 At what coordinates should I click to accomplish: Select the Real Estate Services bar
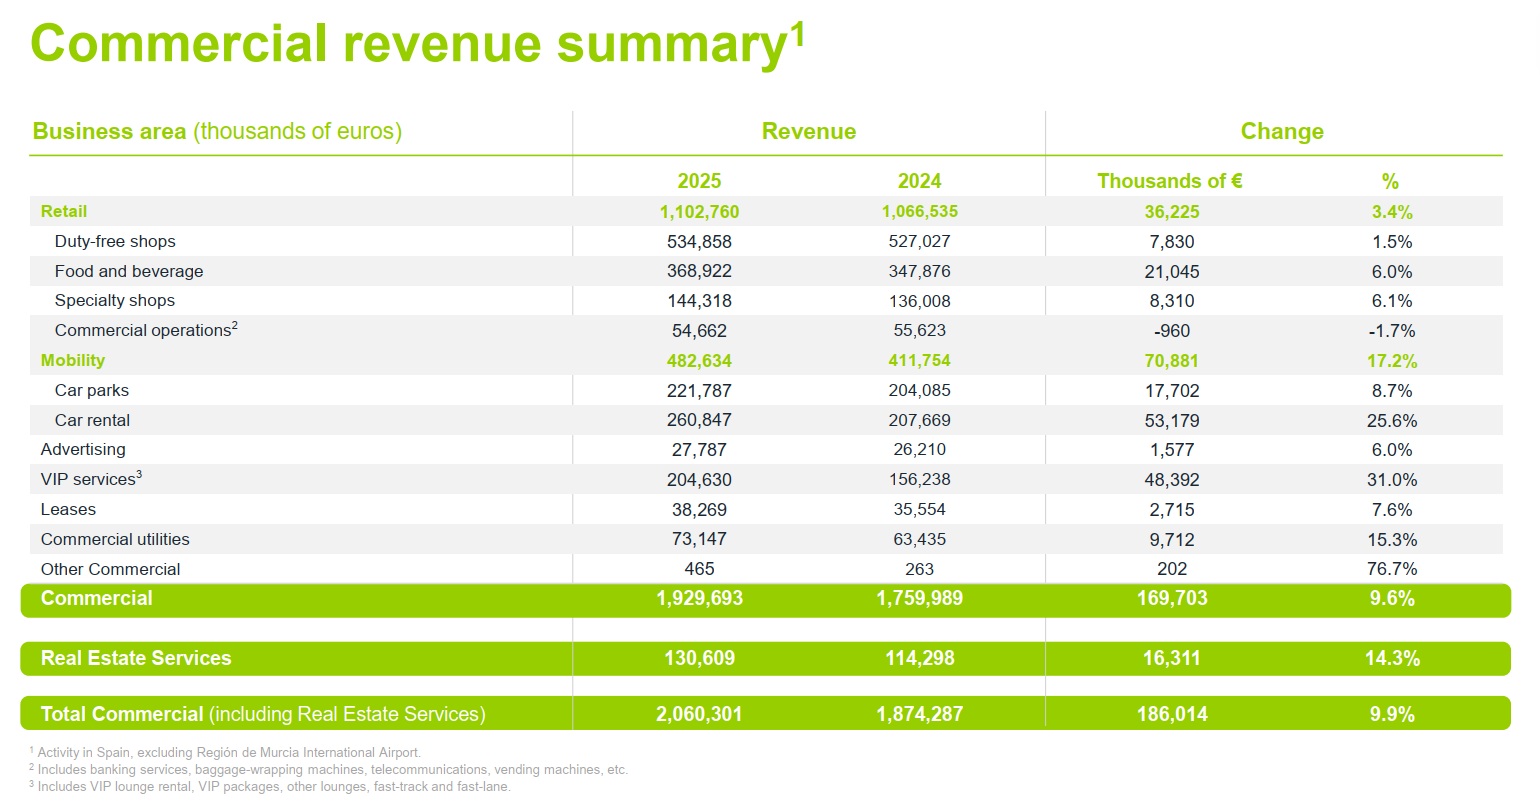point(766,658)
